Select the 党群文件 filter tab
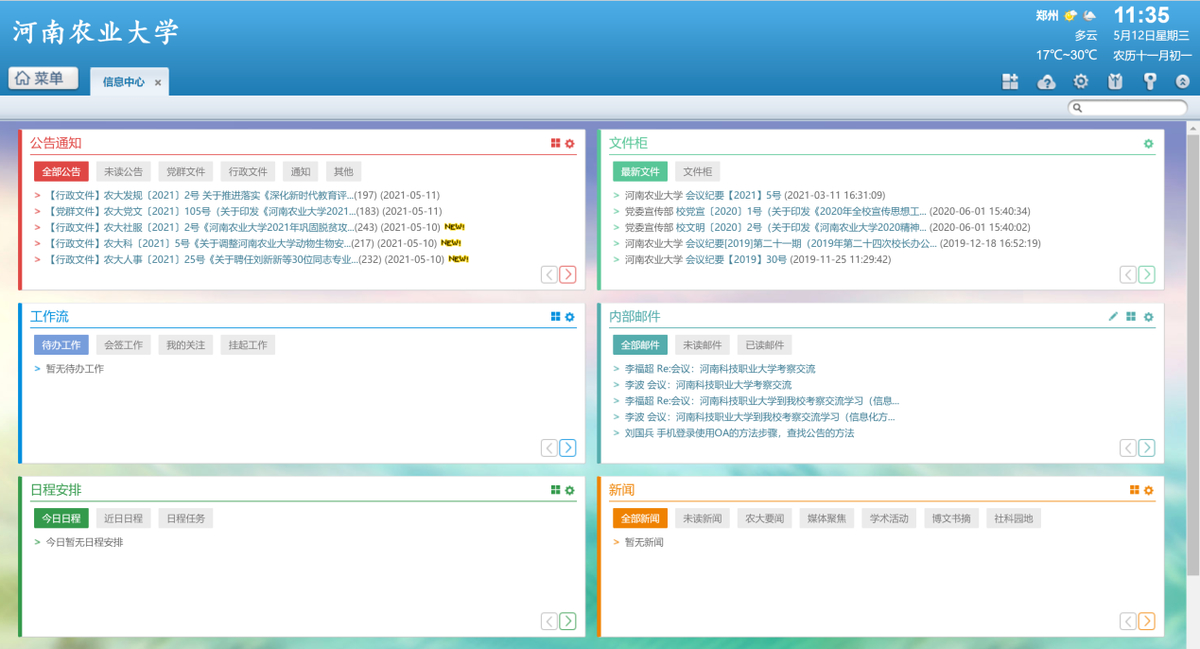Viewport: 1200px width, 649px height. tap(186, 172)
